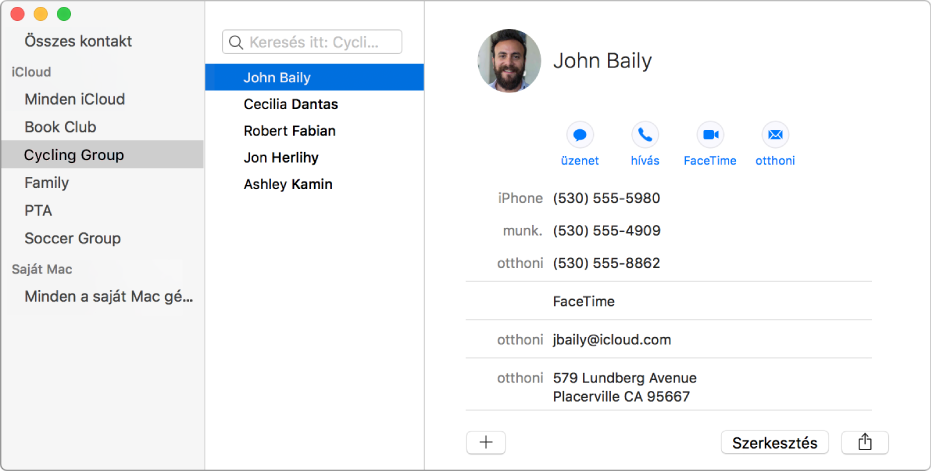This screenshot has height=471, width=931.
Task: Open the Soccer Group list
Action: [x=72, y=238]
